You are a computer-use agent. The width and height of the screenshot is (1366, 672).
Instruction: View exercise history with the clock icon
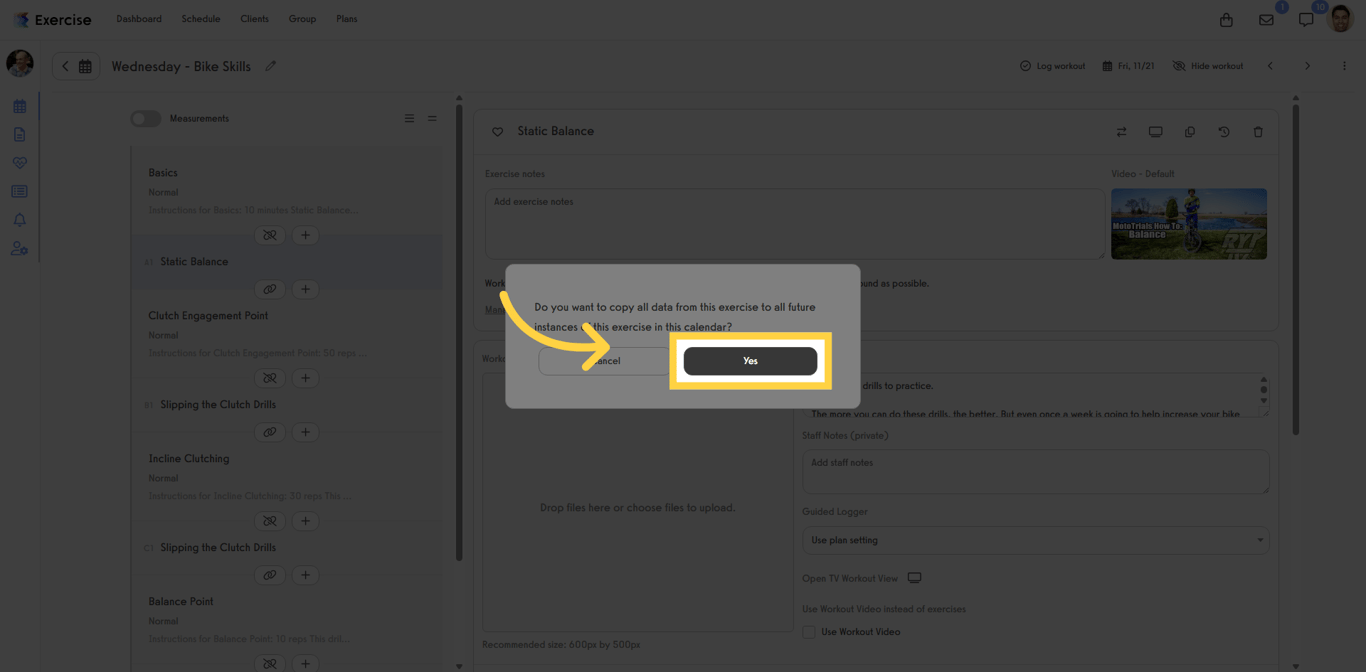1224,132
